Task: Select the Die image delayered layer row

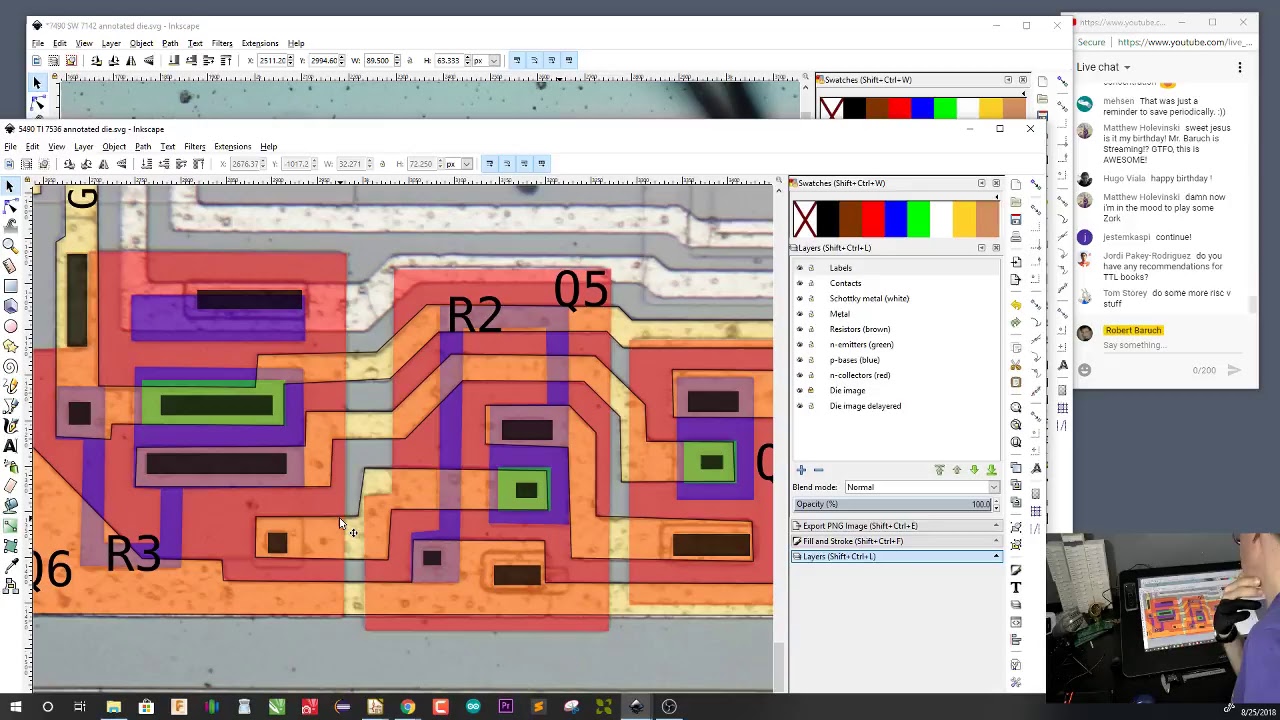Action: pos(896,406)
